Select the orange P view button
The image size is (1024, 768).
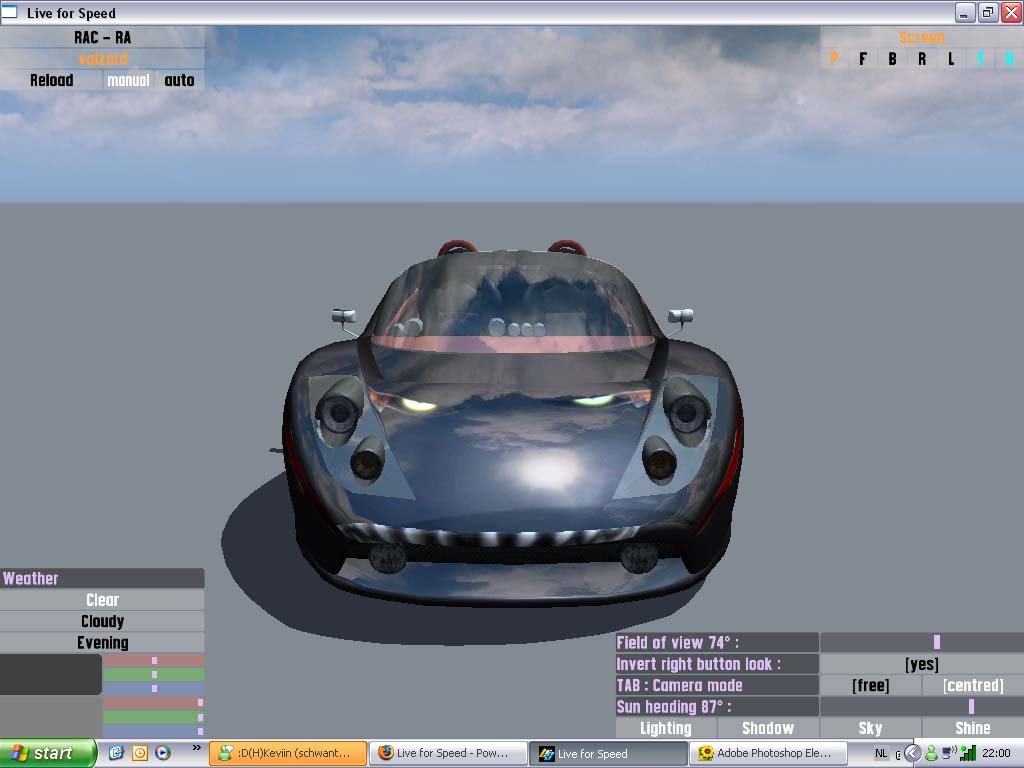point(834,59)
